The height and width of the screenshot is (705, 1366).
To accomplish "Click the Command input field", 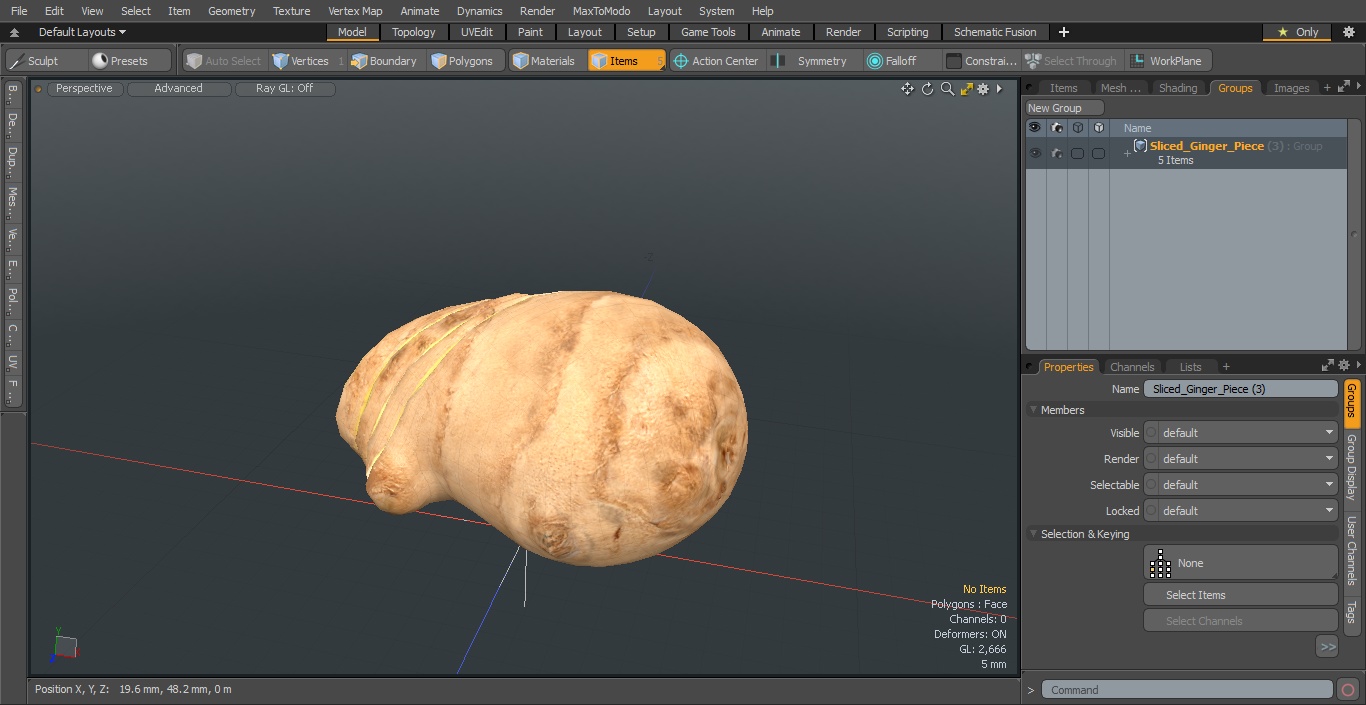I will [1187, 690].
